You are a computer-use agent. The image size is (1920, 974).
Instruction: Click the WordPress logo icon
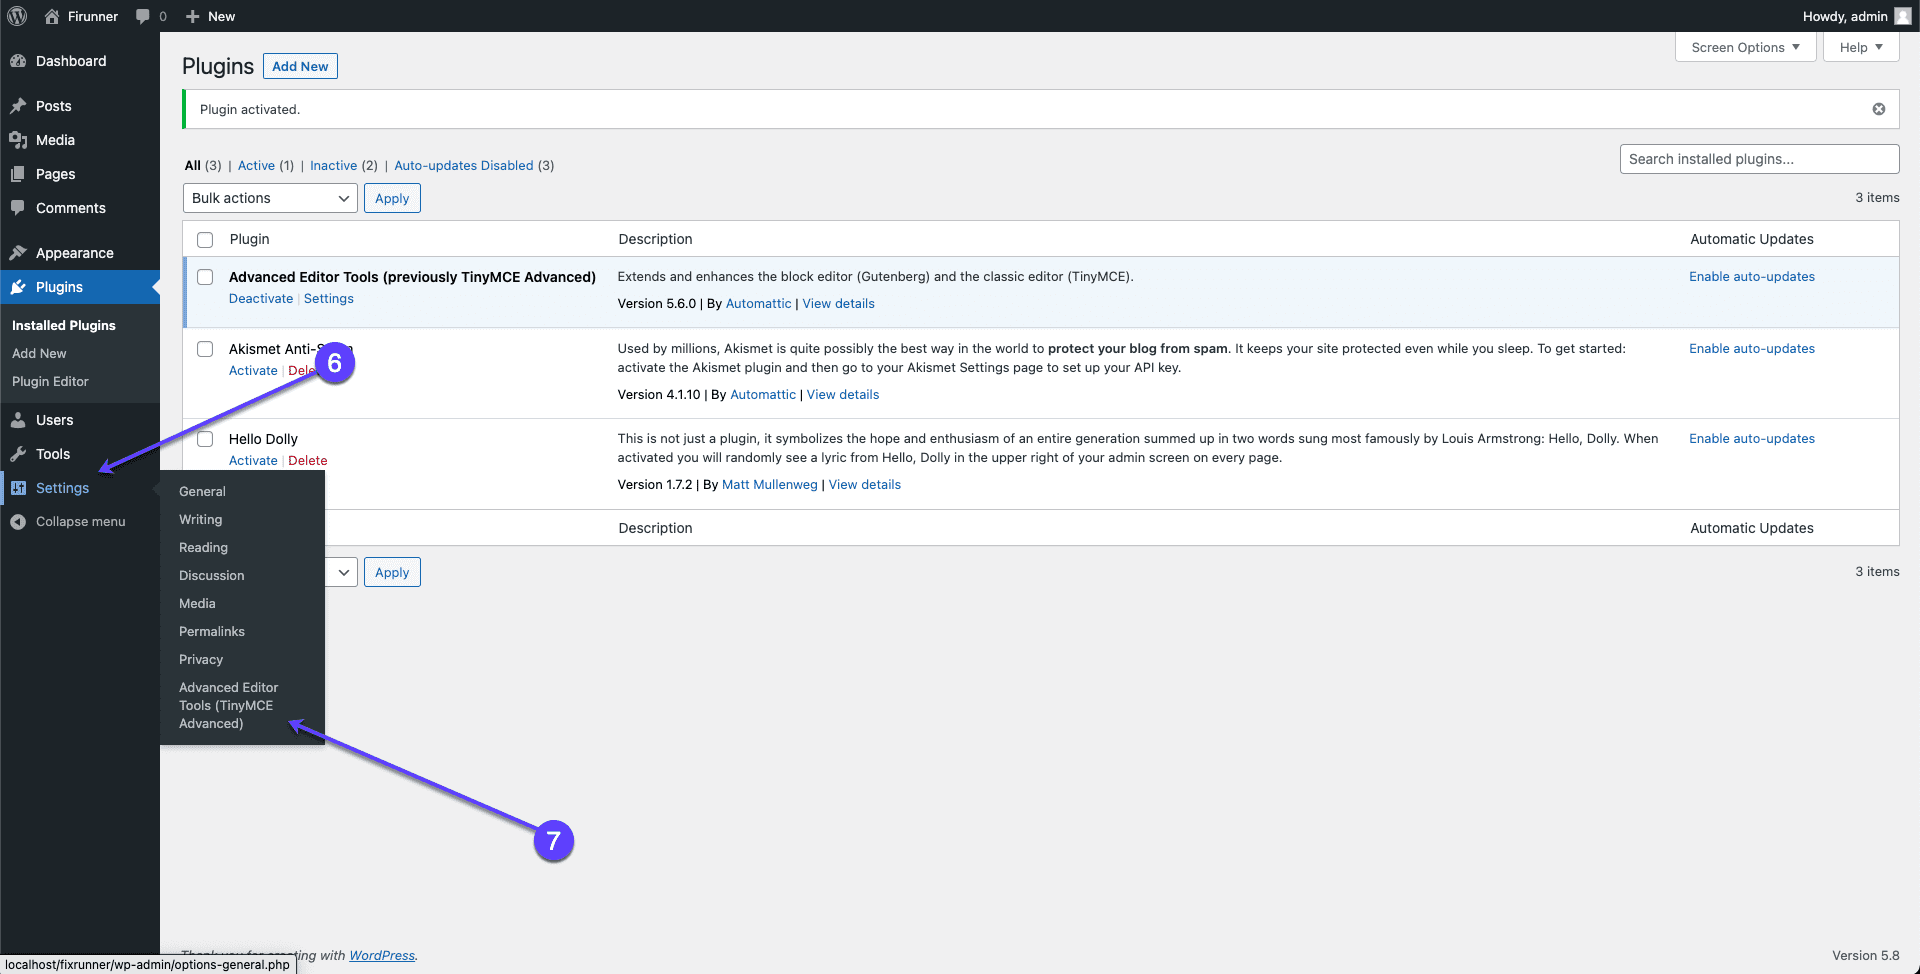(17, 16)
